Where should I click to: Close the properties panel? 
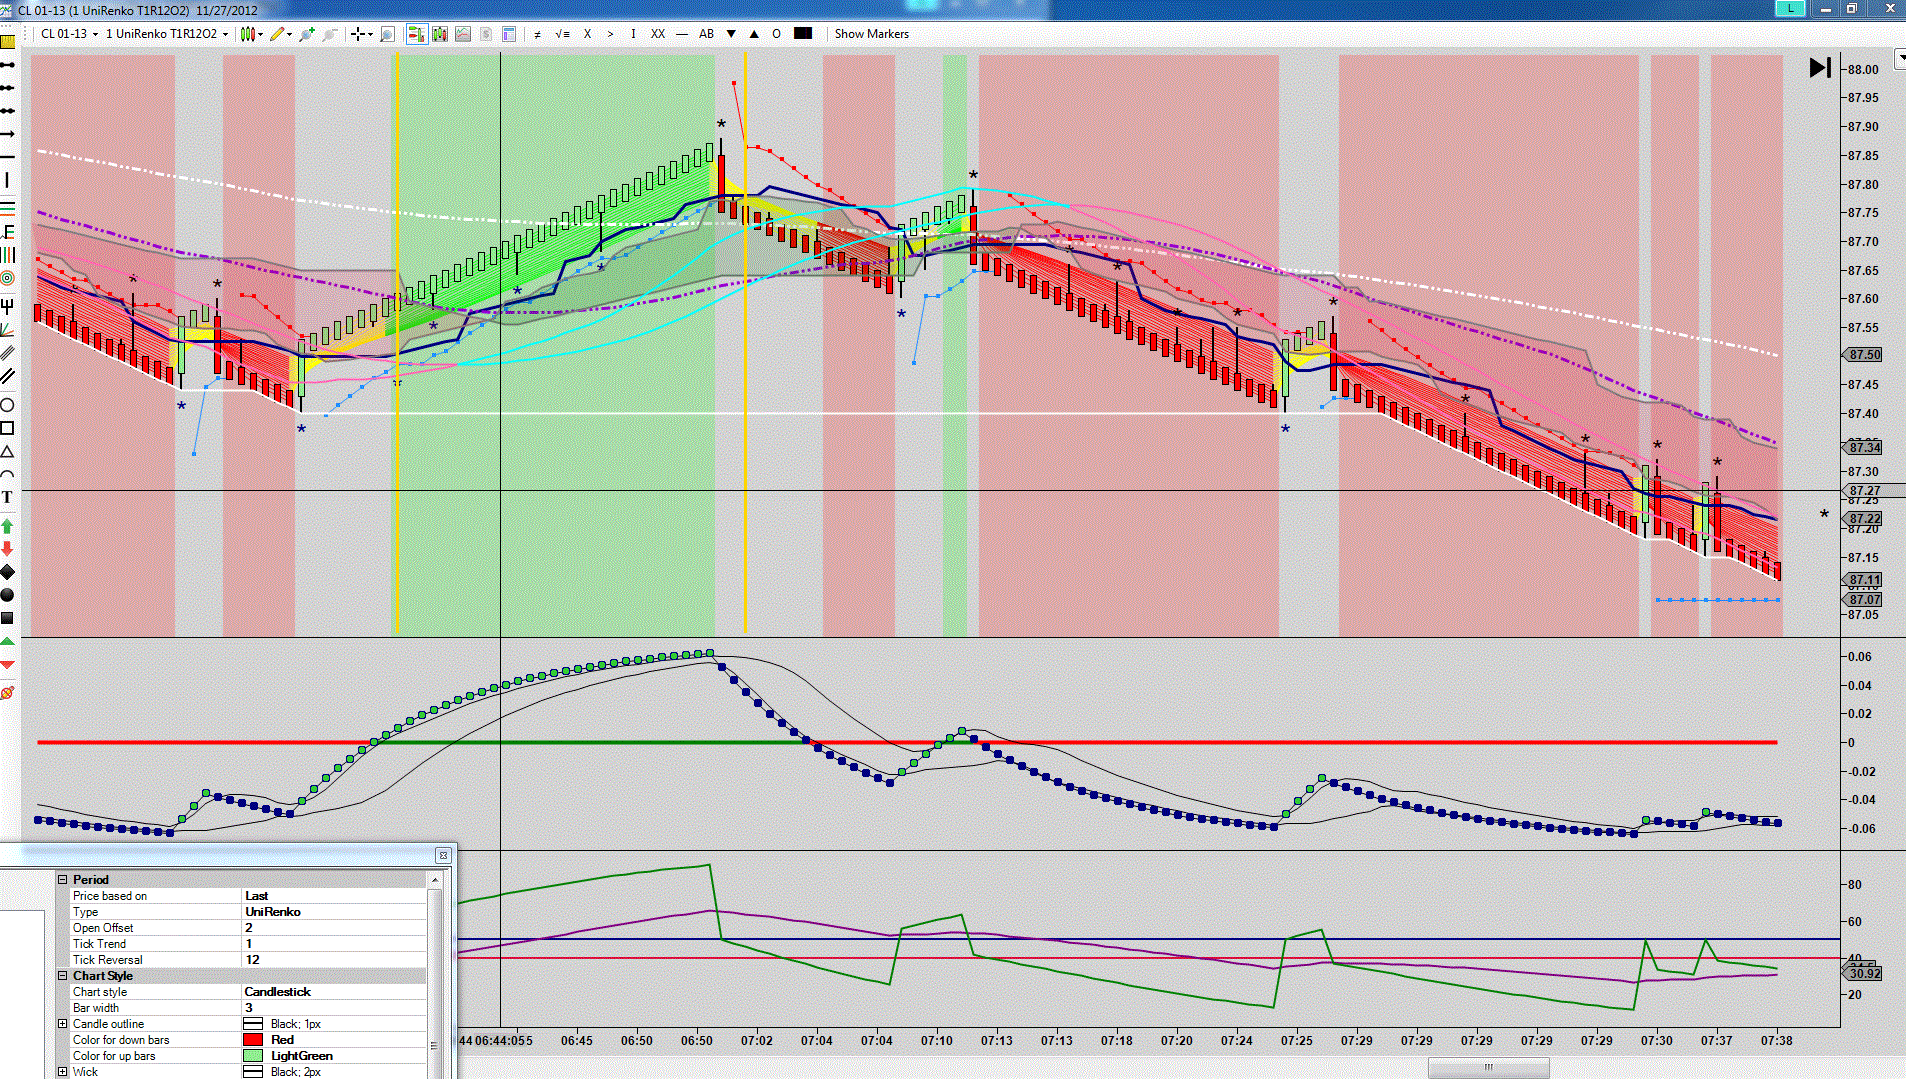(443, 855)
